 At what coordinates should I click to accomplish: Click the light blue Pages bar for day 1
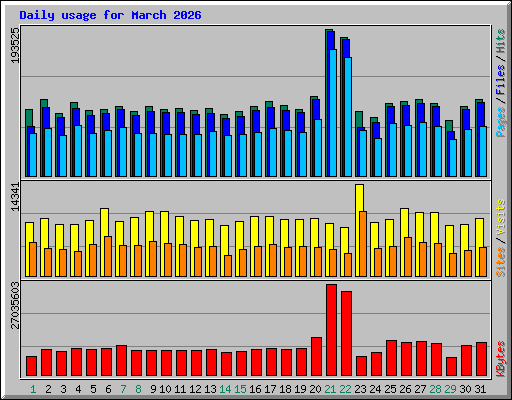[33, 155]
